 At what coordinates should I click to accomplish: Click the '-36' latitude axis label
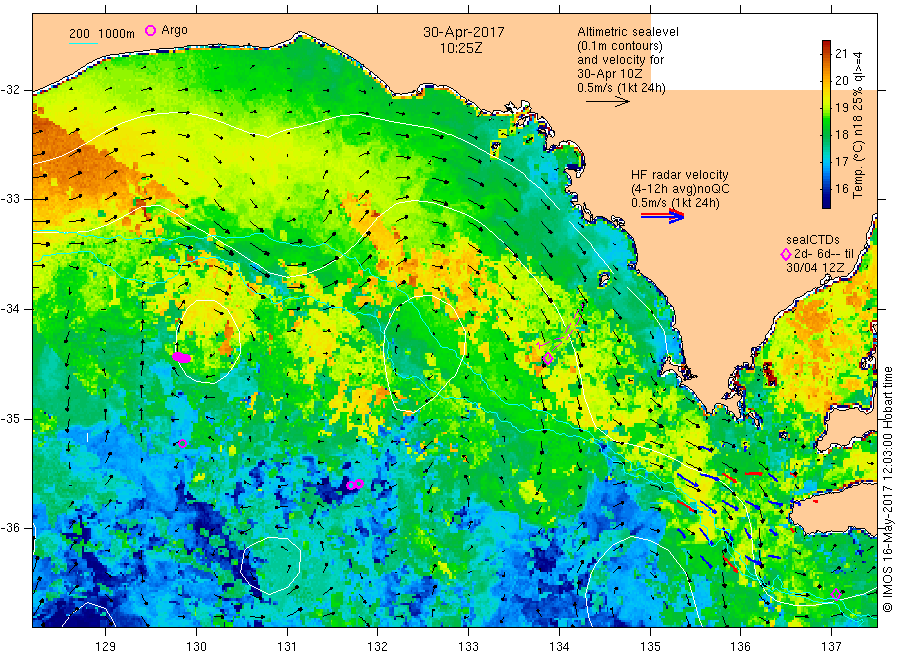pos(10,527)
